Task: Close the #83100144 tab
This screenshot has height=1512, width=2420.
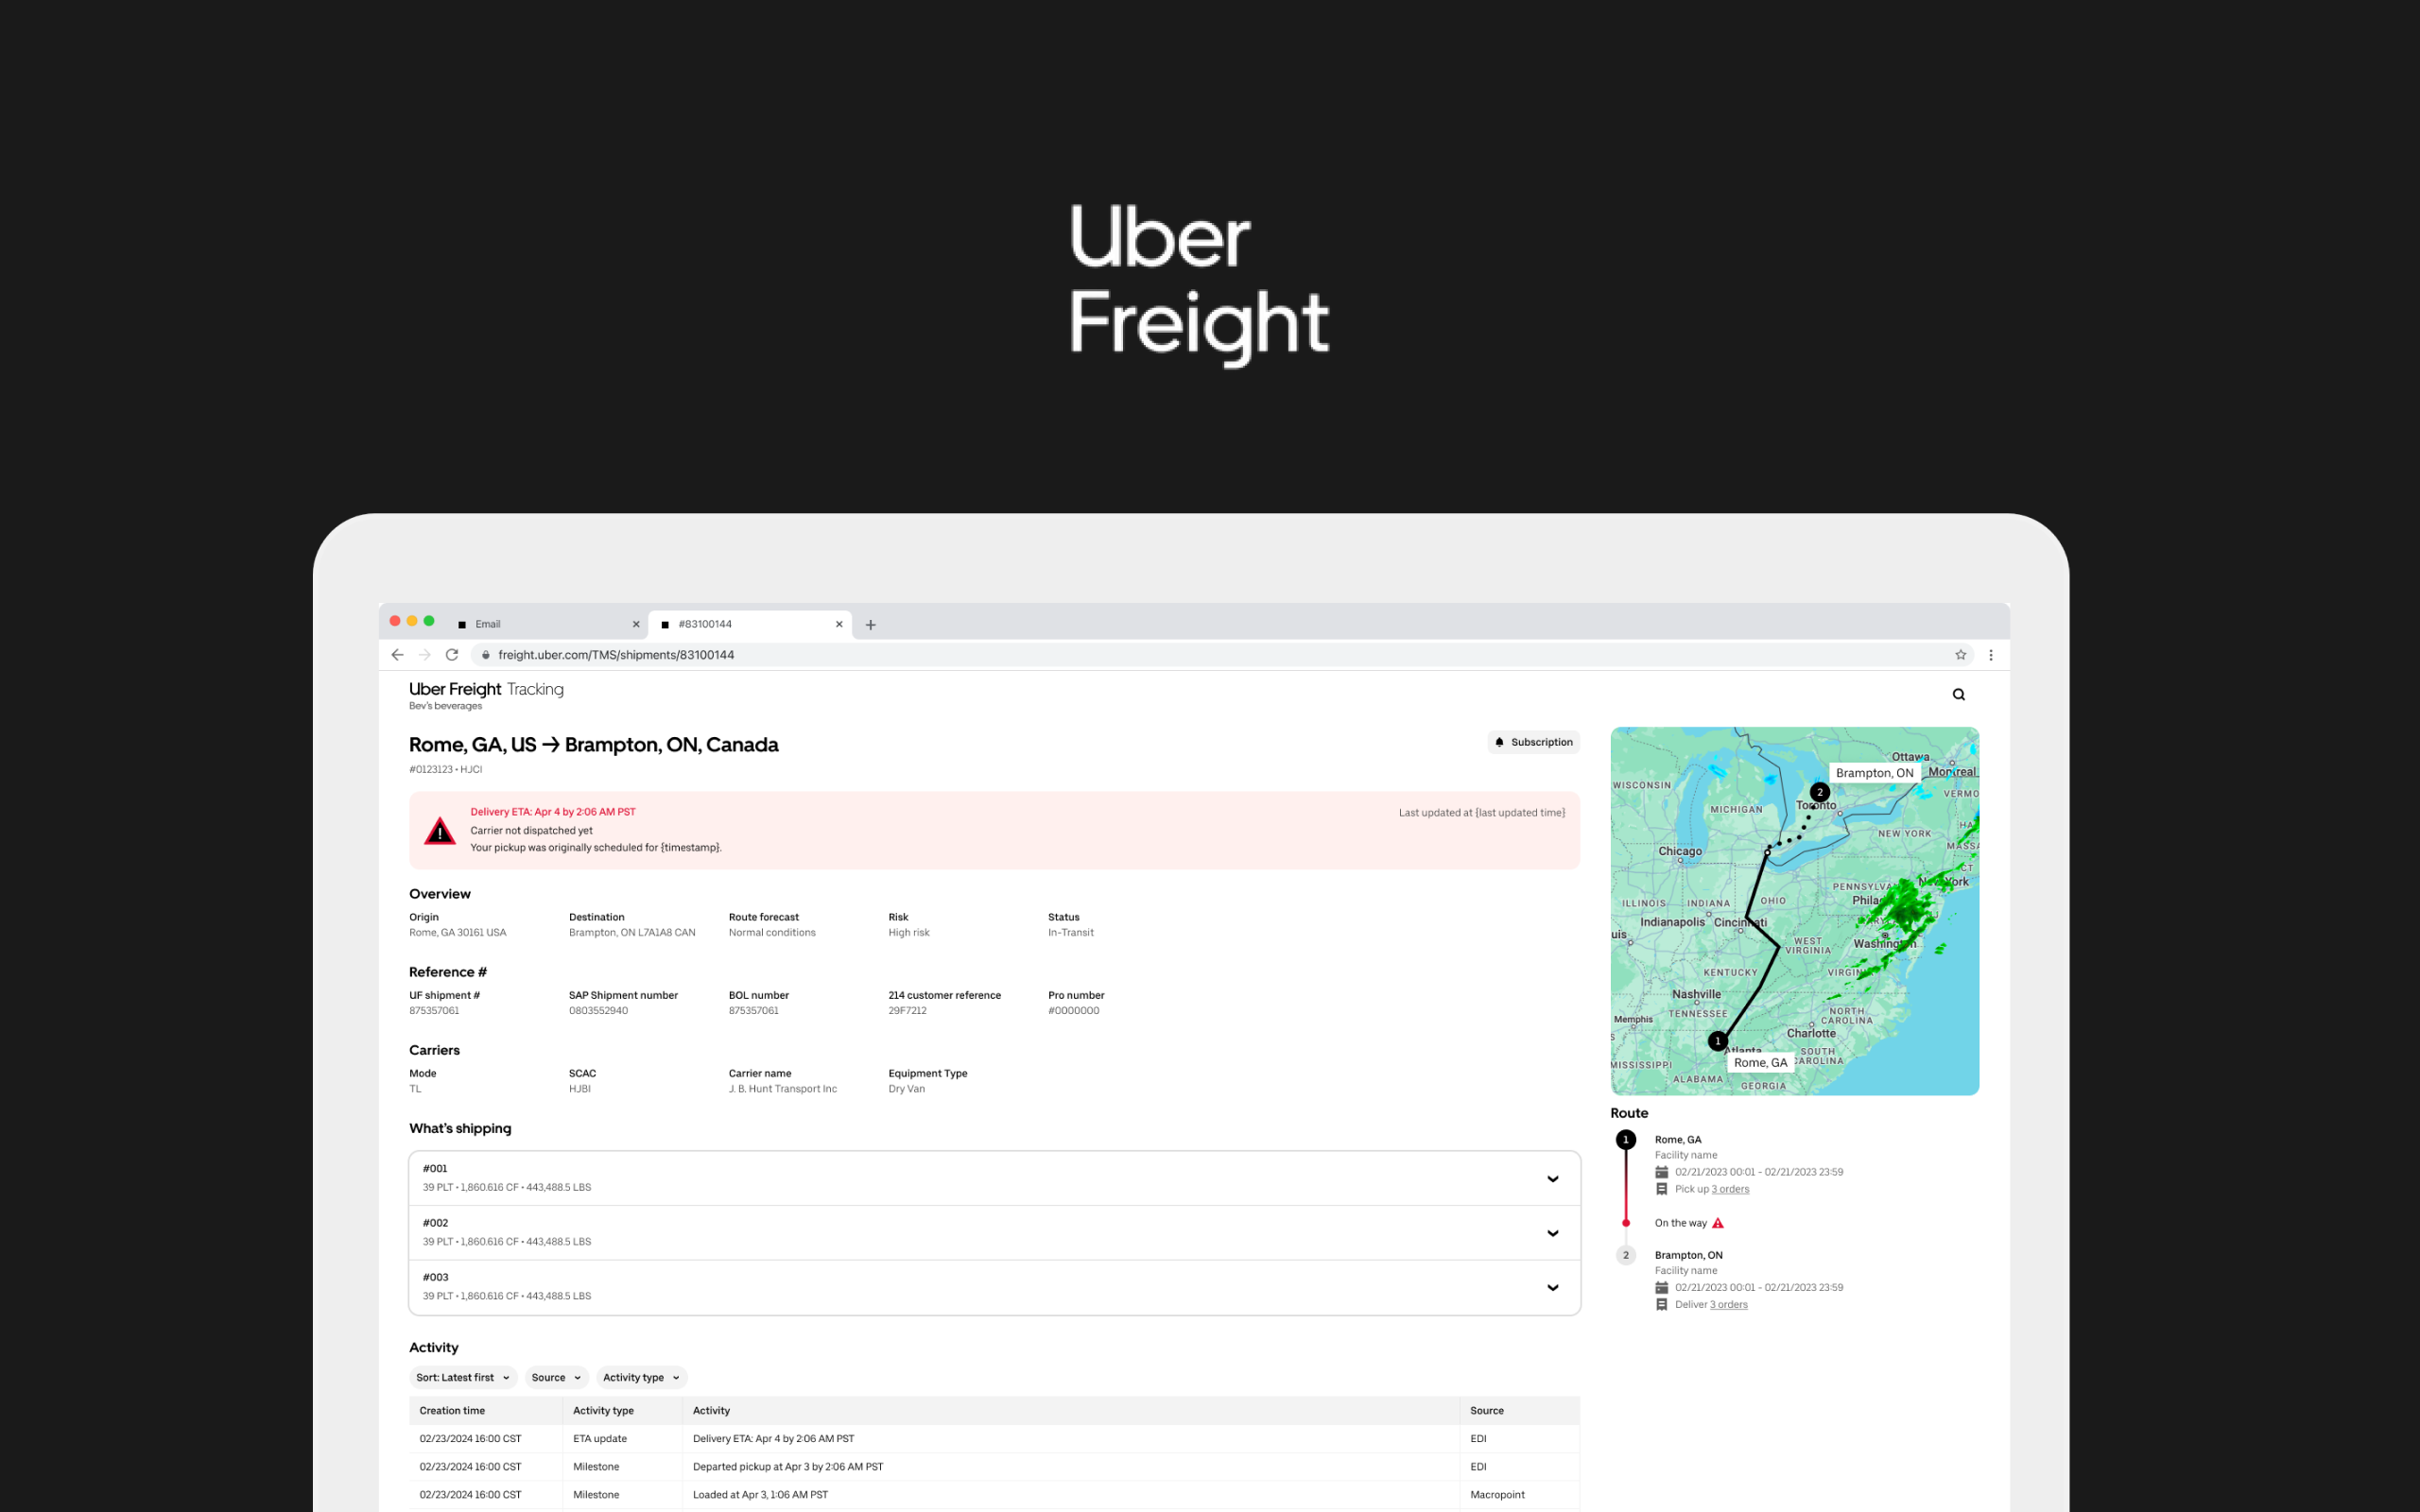Action: coord(839,624)
